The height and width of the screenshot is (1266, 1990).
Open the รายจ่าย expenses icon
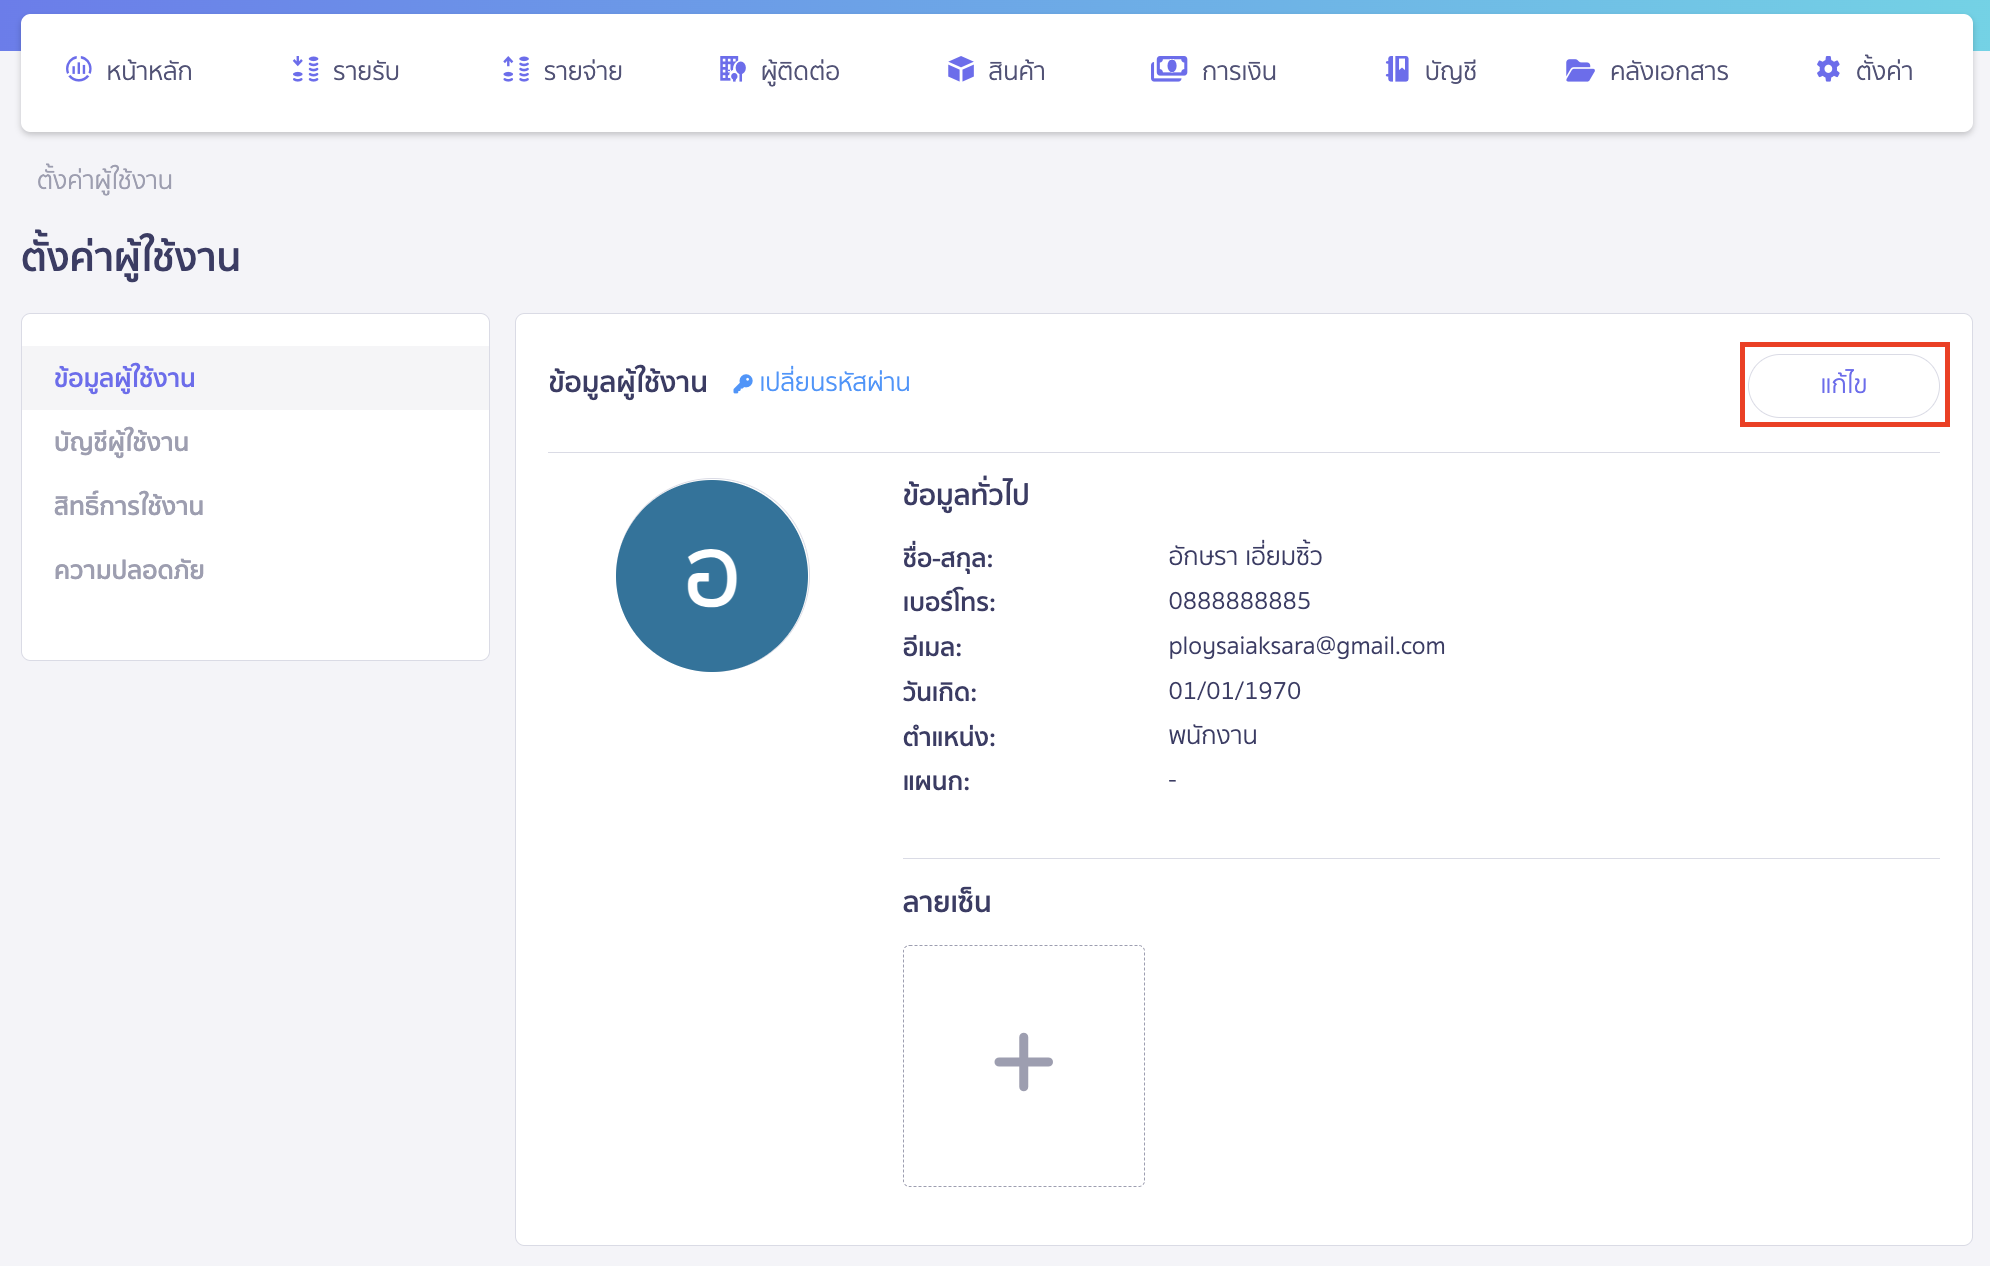(514, 70)
